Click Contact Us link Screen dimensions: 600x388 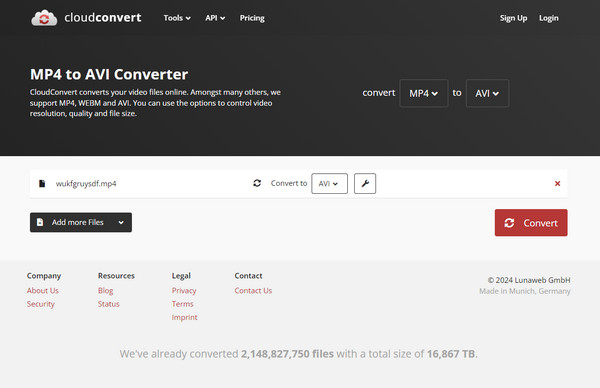pos(253,290)
